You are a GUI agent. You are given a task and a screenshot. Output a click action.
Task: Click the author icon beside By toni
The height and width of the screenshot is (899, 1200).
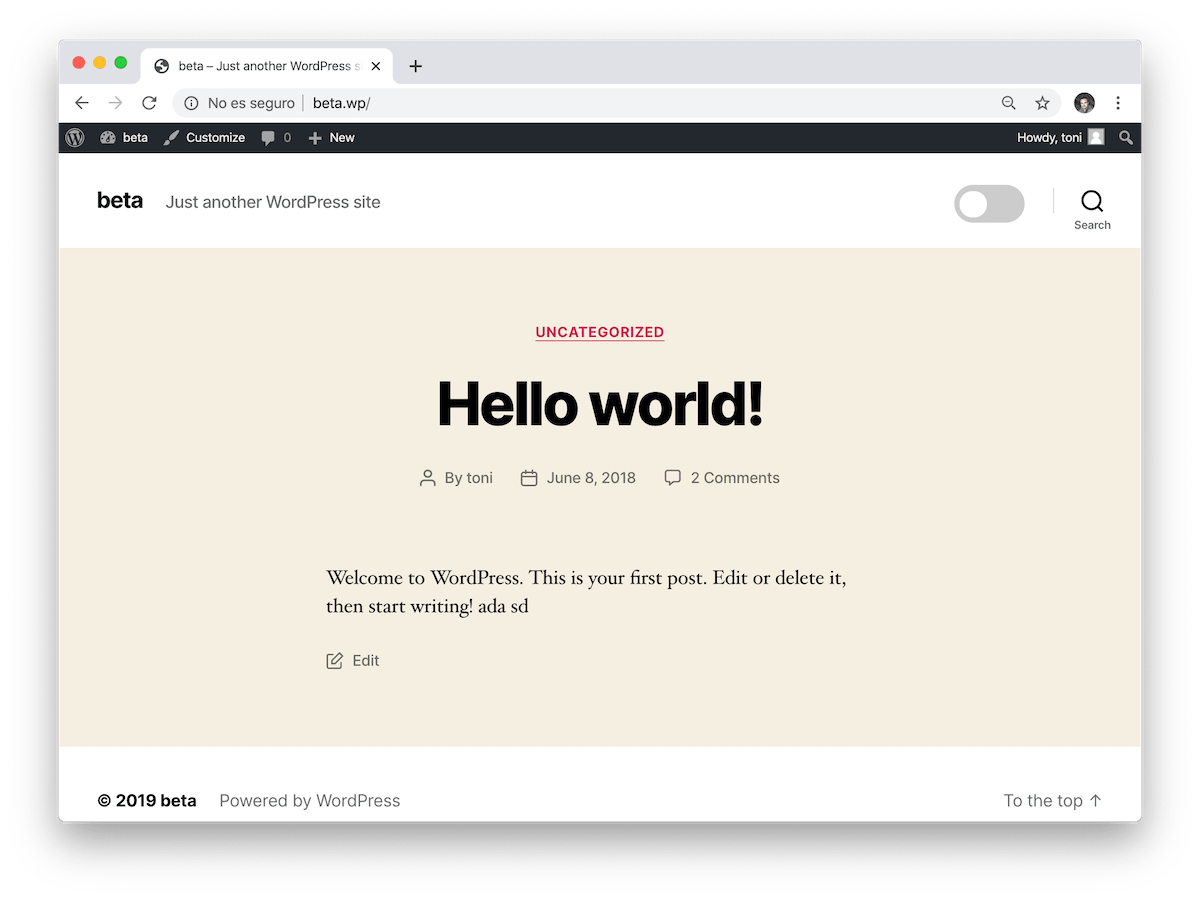(428, 478)
